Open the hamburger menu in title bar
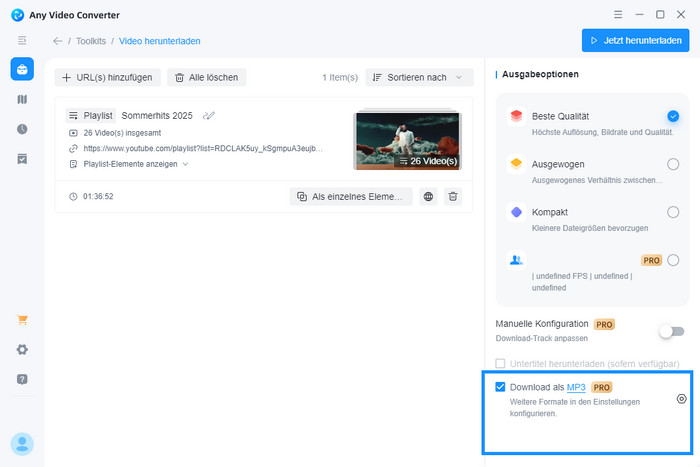 [x=618, y=15]
